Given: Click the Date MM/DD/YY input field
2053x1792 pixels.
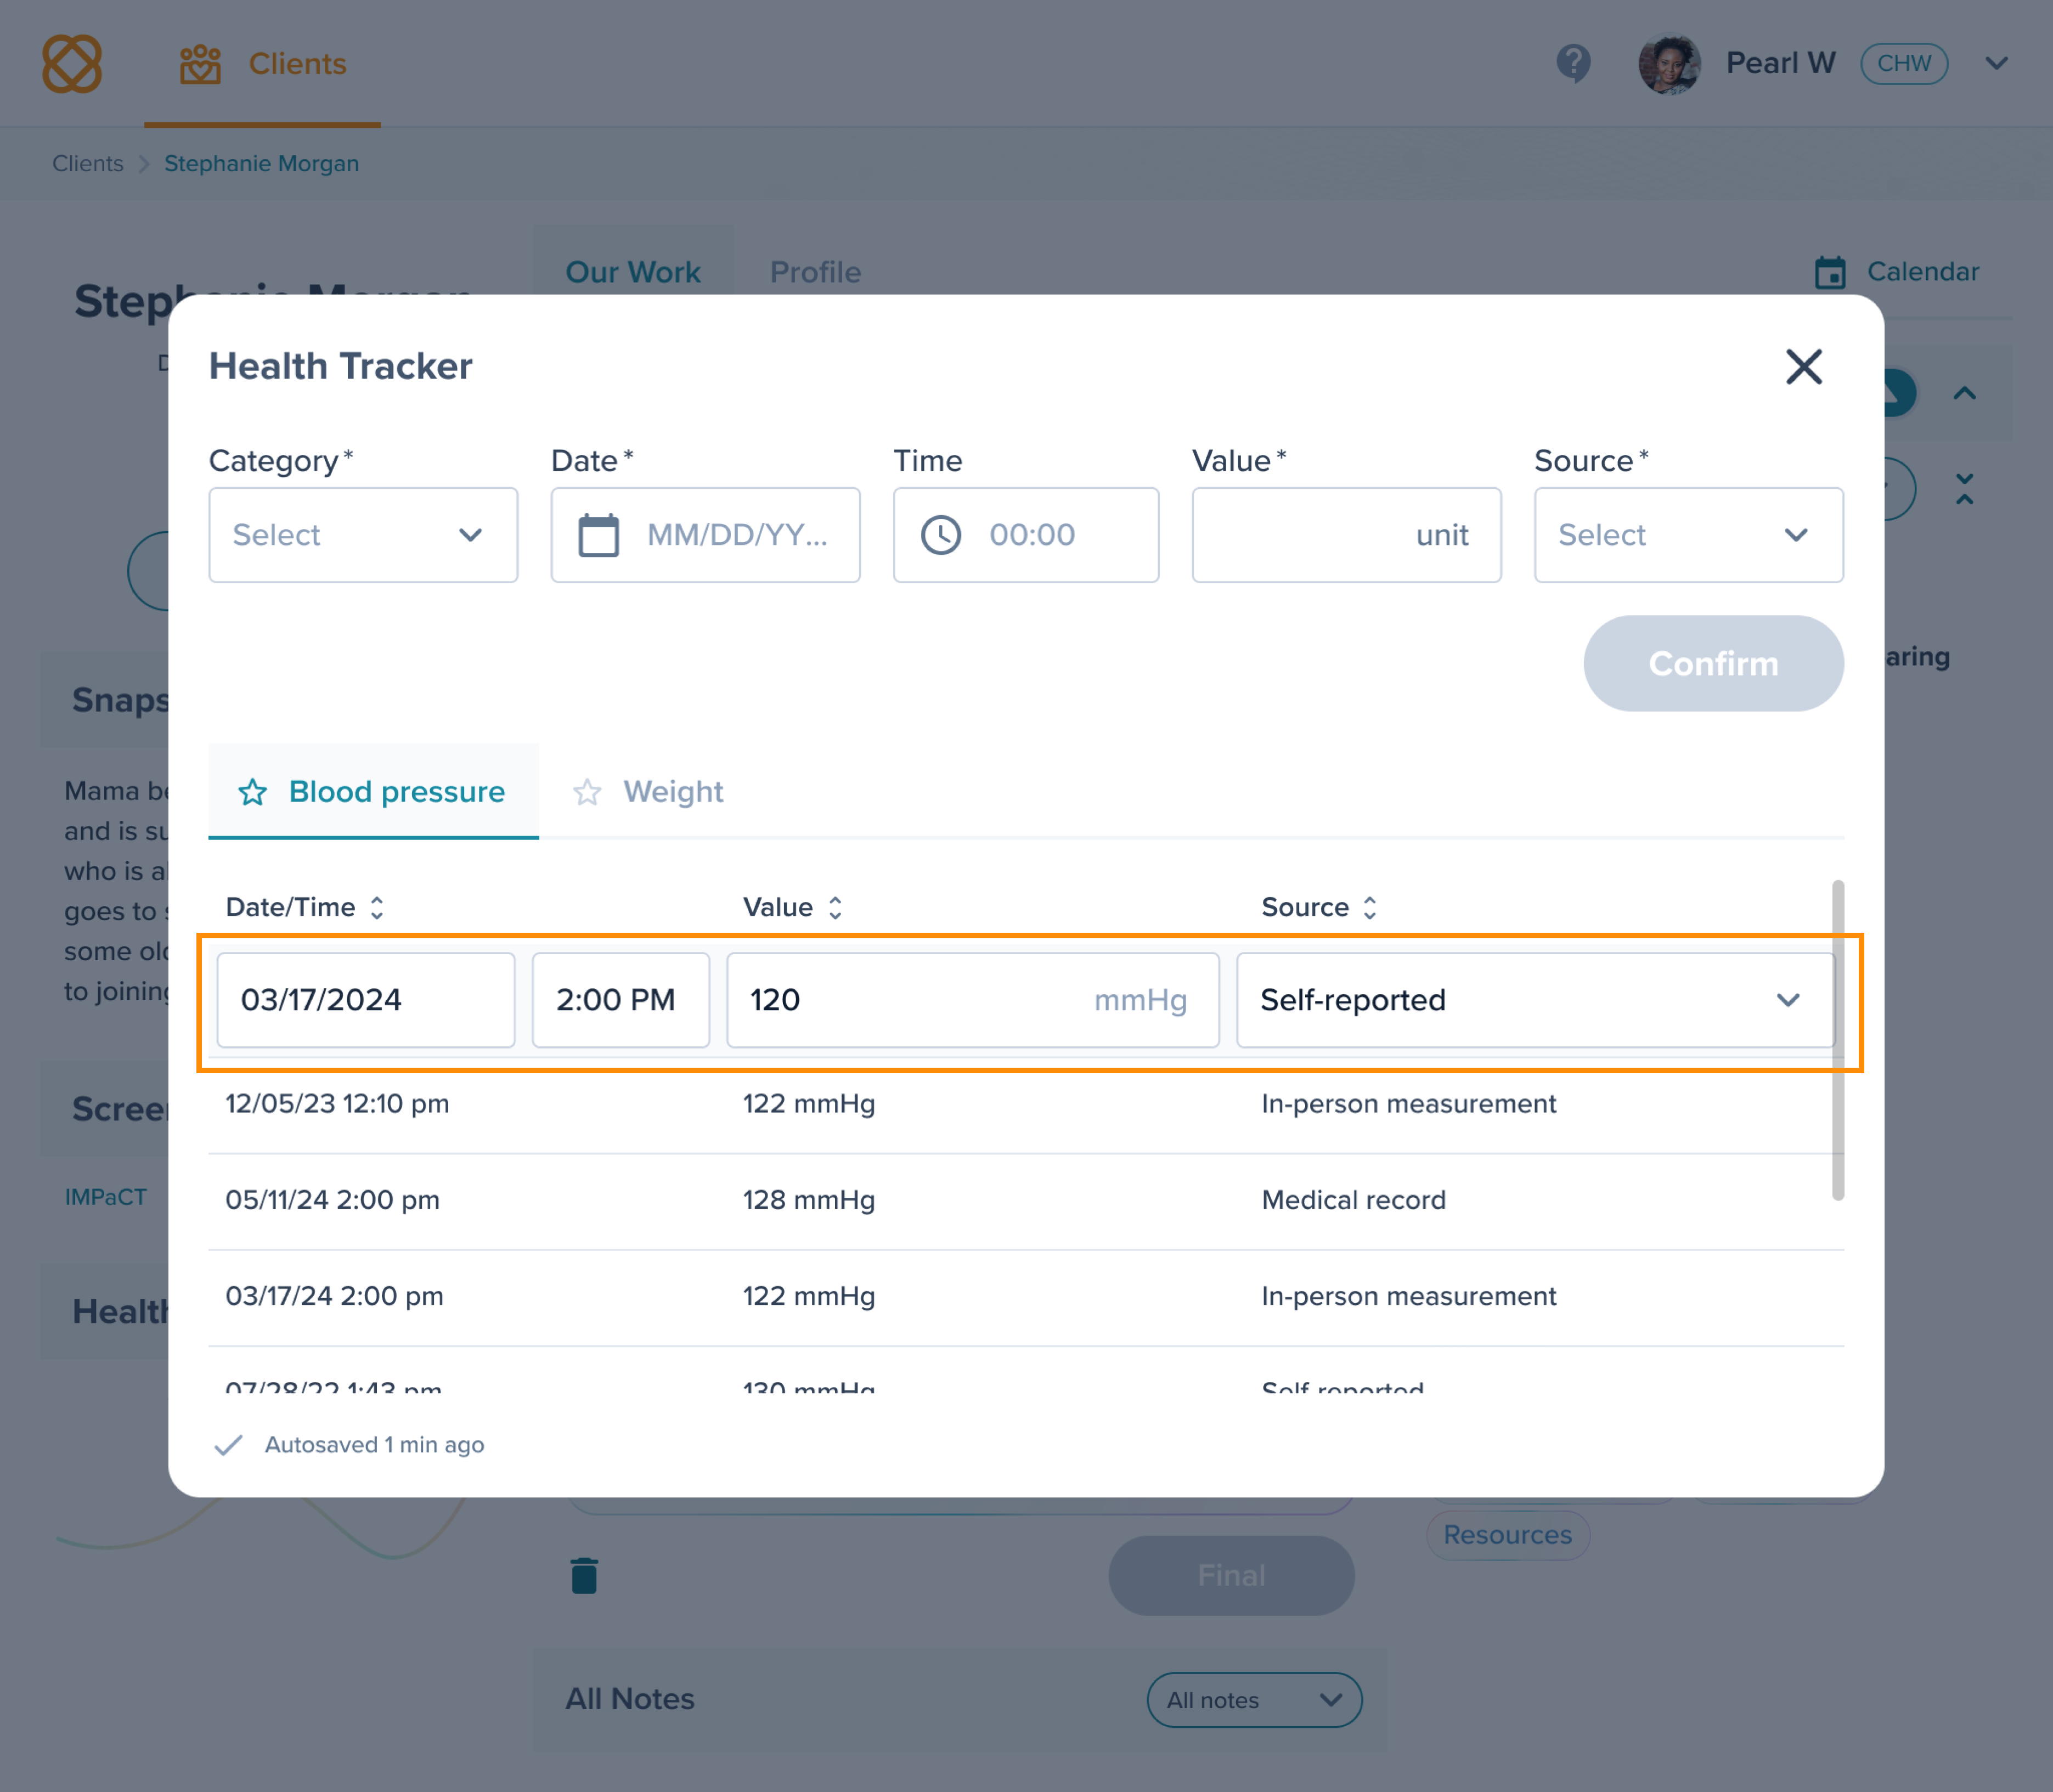Looking at the screenshot, I should click(x=705, y=535).
